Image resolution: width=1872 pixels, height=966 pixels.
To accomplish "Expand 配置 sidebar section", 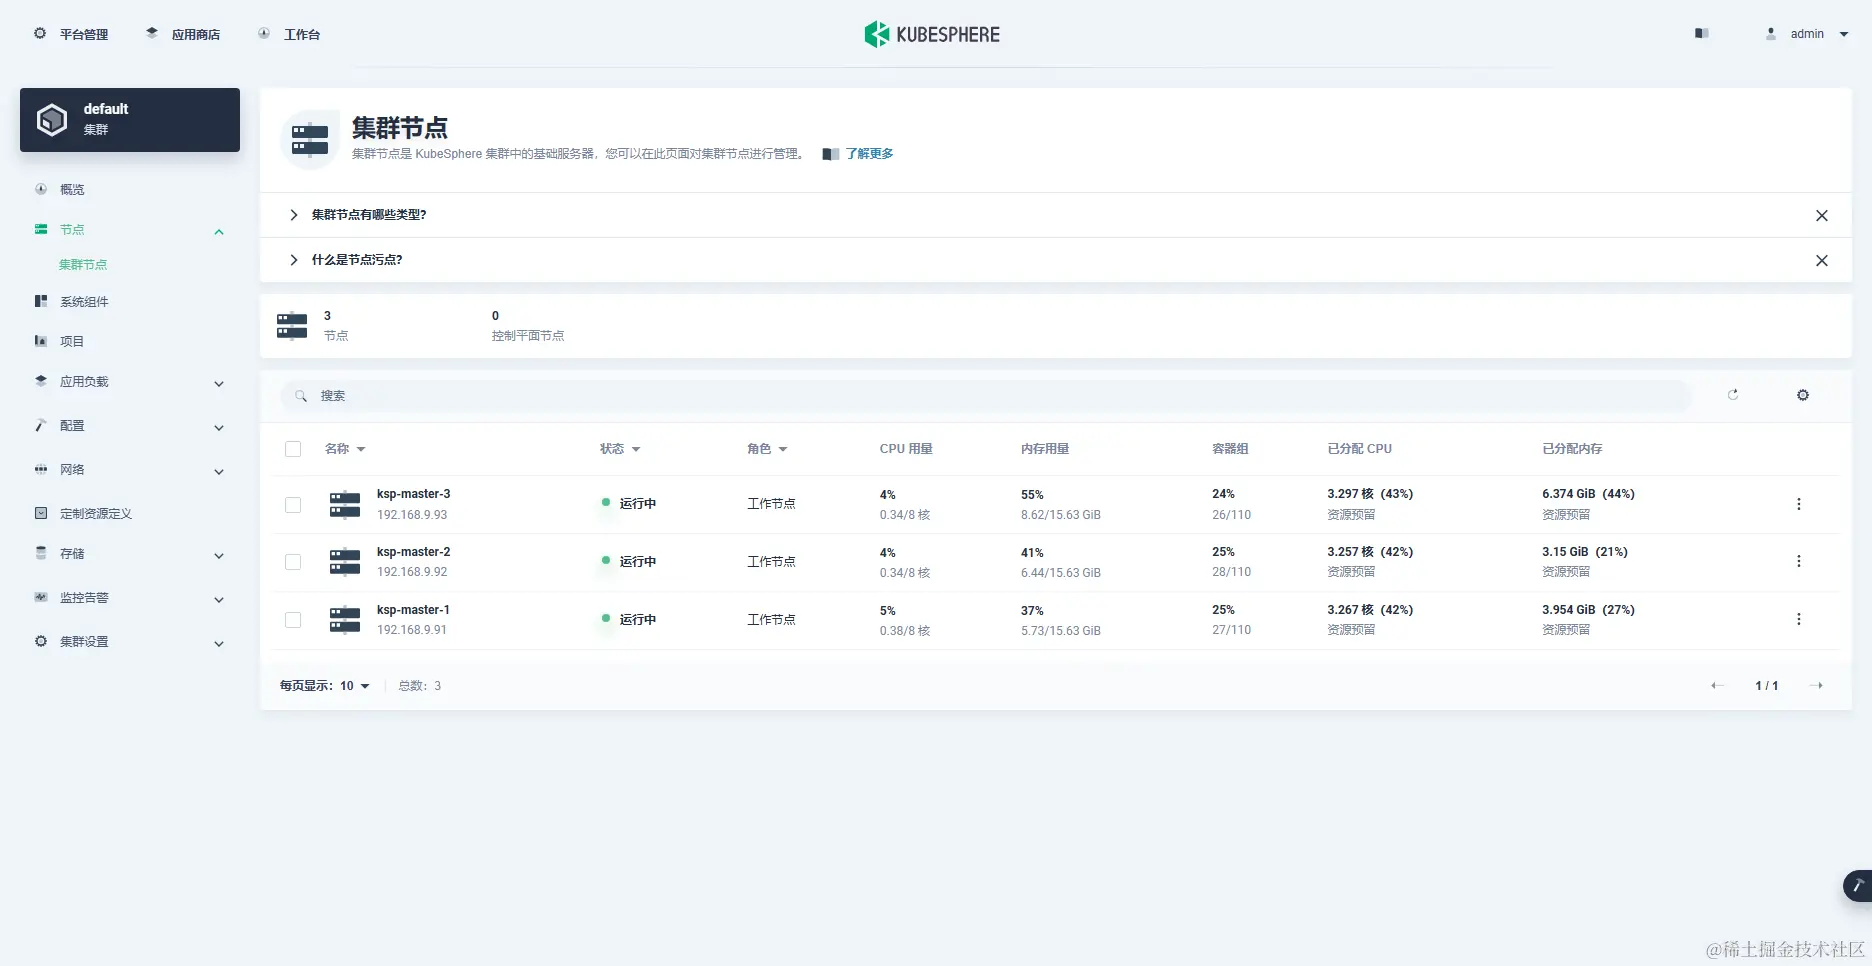I will tap(219, 427).
